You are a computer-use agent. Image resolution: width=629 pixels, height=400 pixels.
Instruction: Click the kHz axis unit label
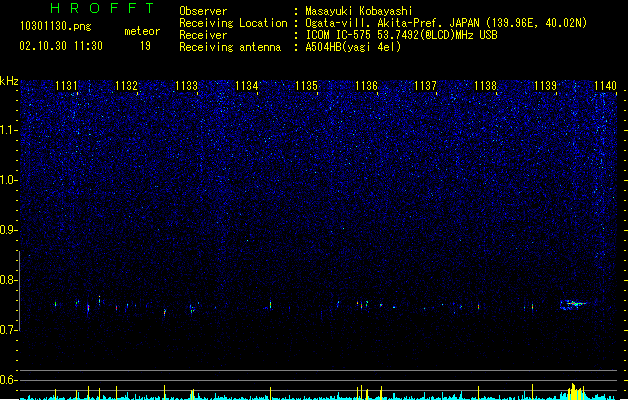(x=9, y=81)
